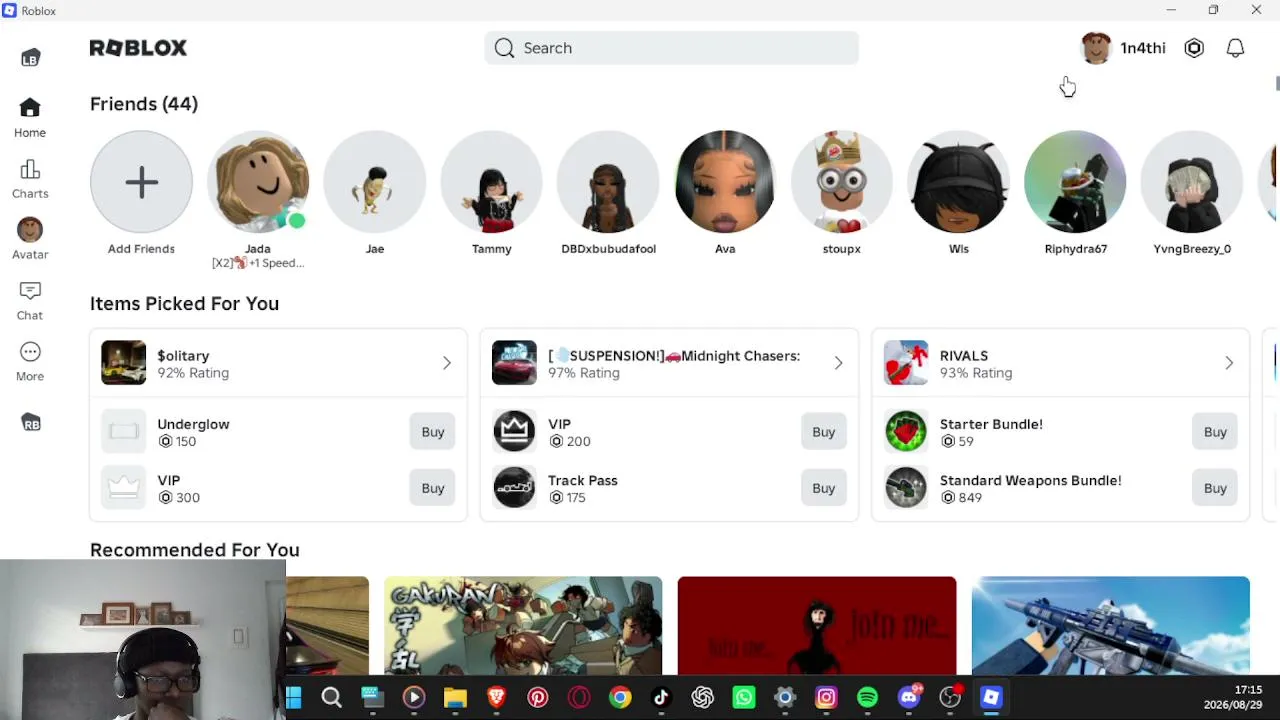The image size is (1280, 720).
Task: Click the '$olitary' game title
Action: click(x=183, y=356)
